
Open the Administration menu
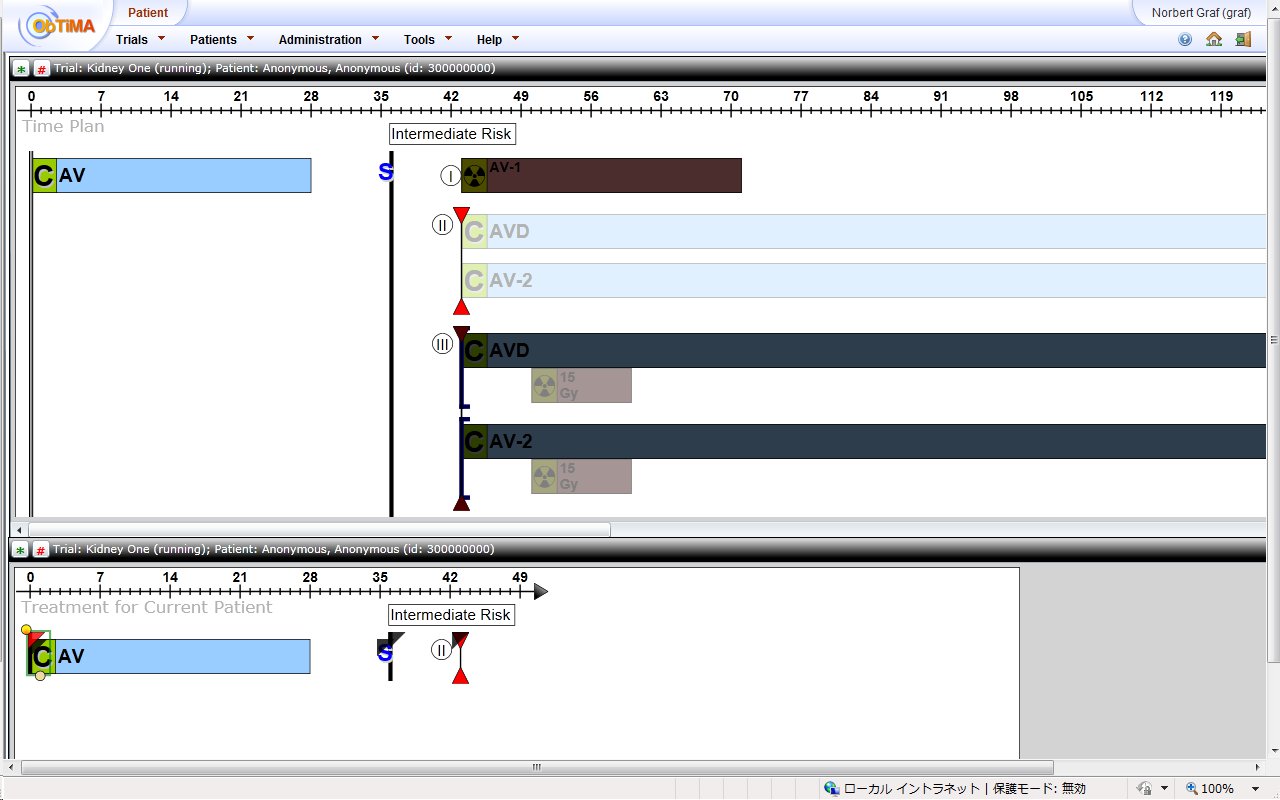320,40
